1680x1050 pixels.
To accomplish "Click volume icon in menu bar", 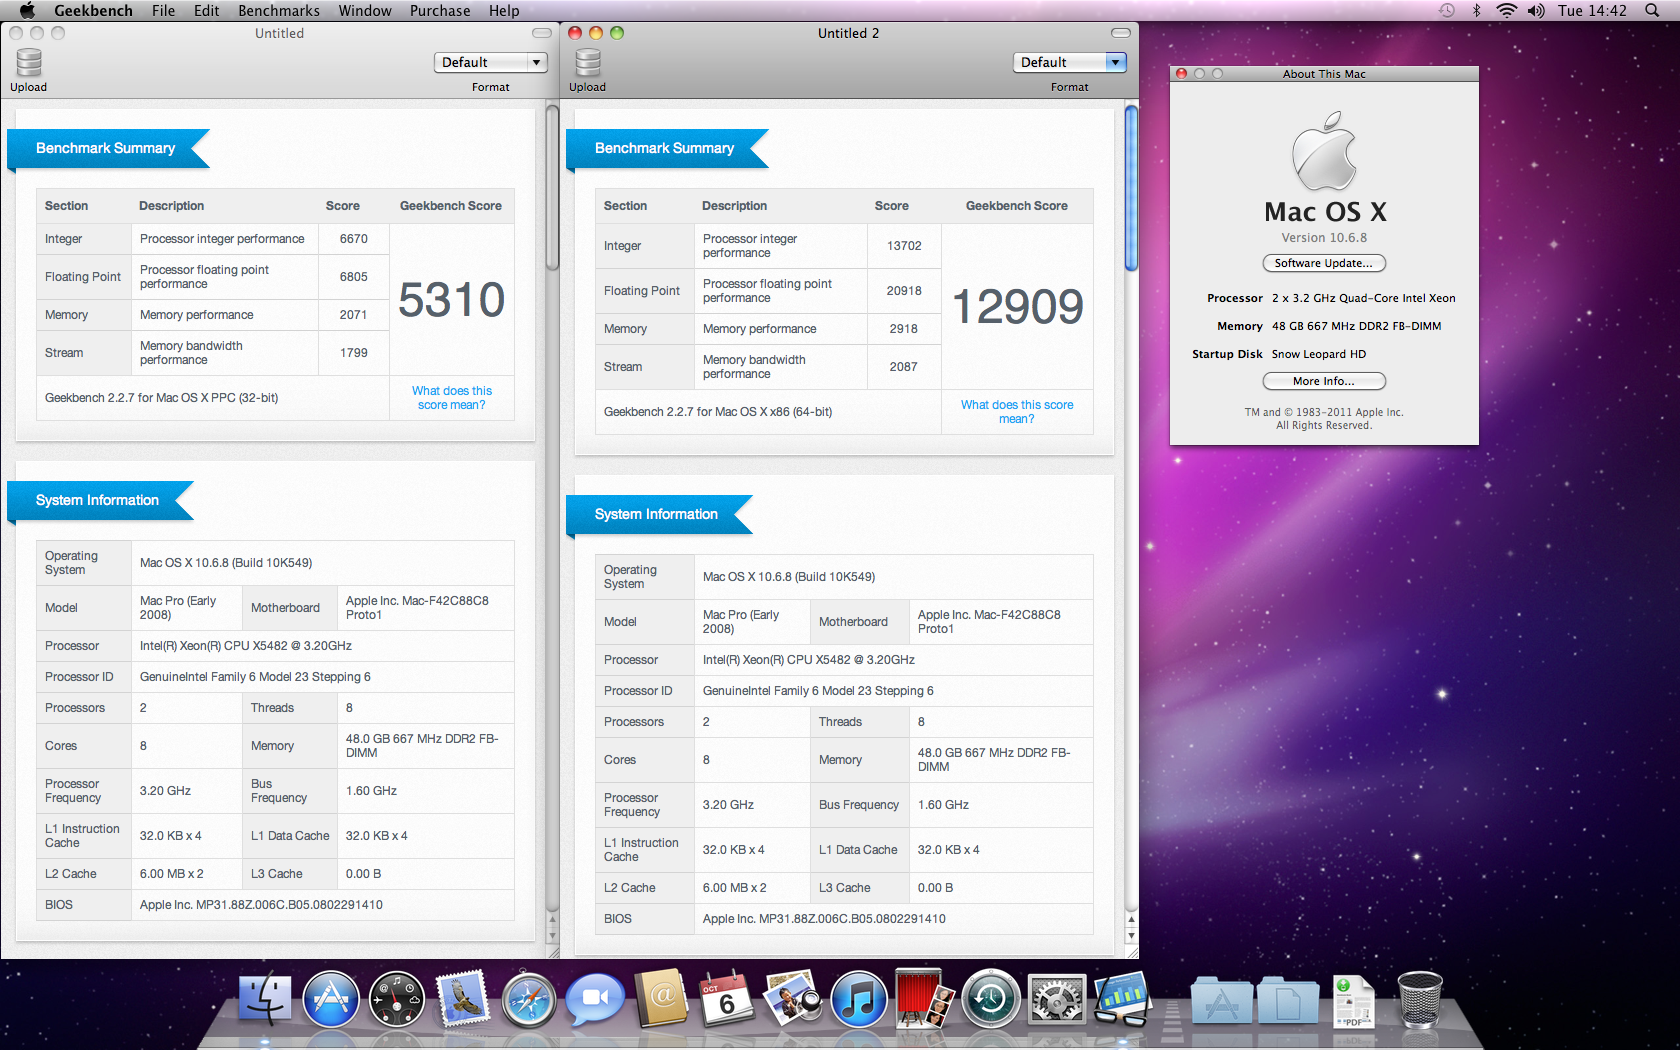I will point(1536,10).
